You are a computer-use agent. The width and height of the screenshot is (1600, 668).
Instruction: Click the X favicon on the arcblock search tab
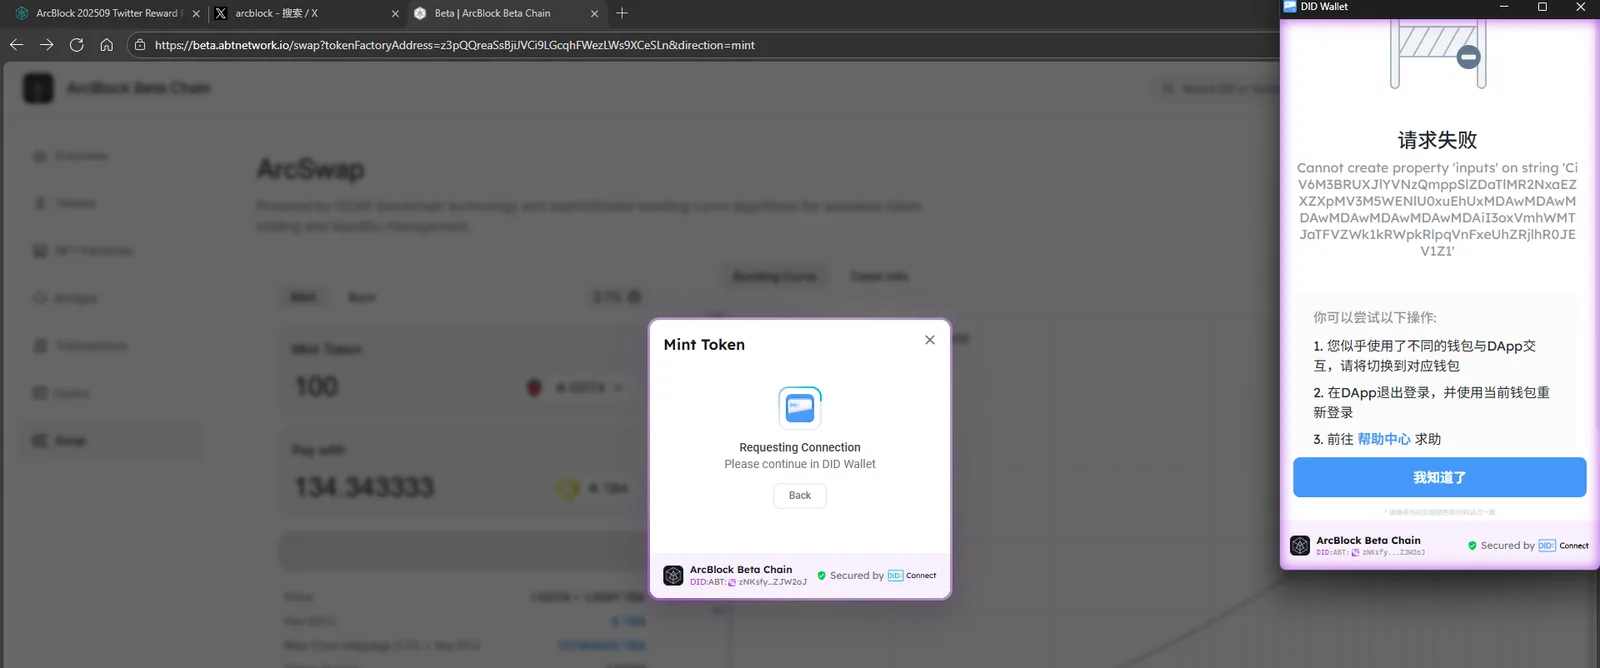tap(221, 13)
